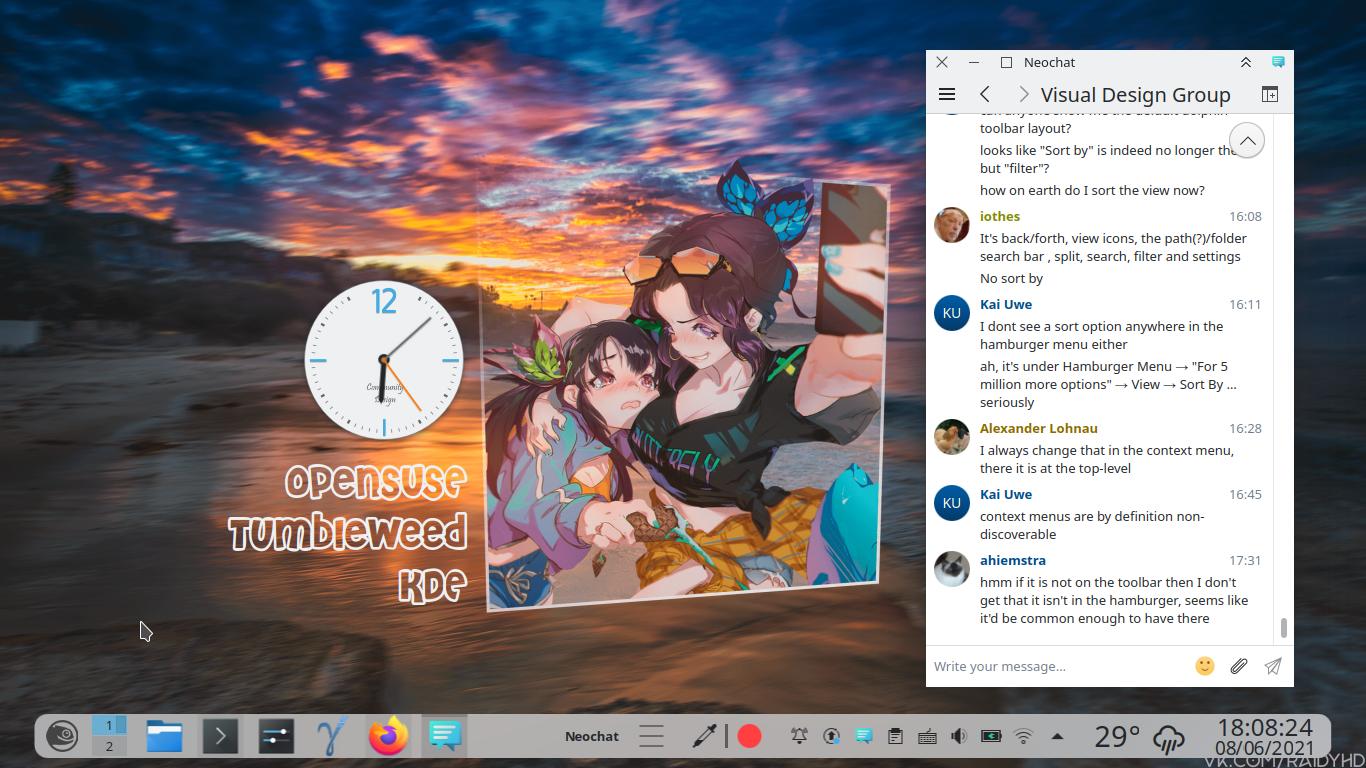The width and height of the screenshot is (1366, 768).
Task: Expand hidden system tray icons arrow
Action: (1057, 736)
